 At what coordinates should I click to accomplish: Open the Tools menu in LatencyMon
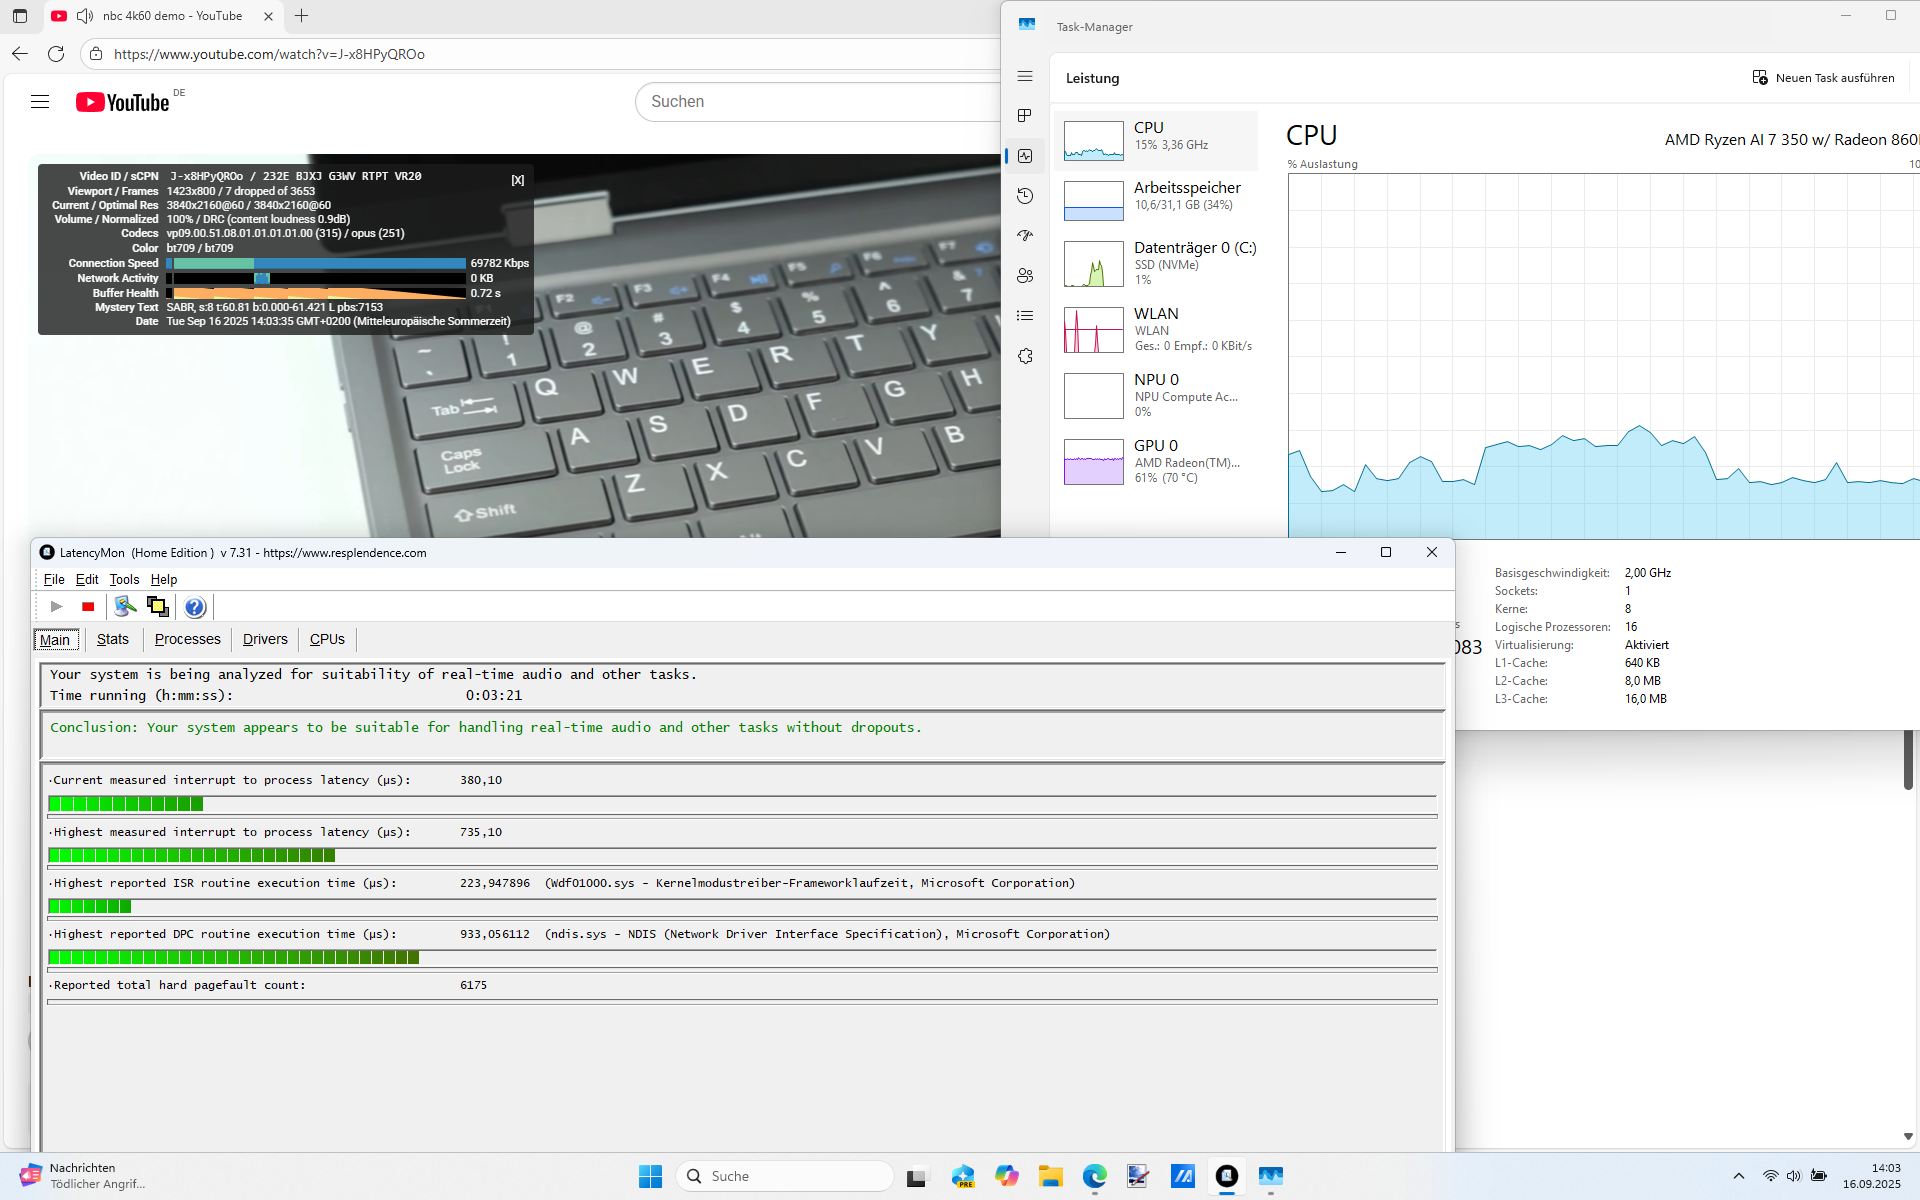[124, 580]
